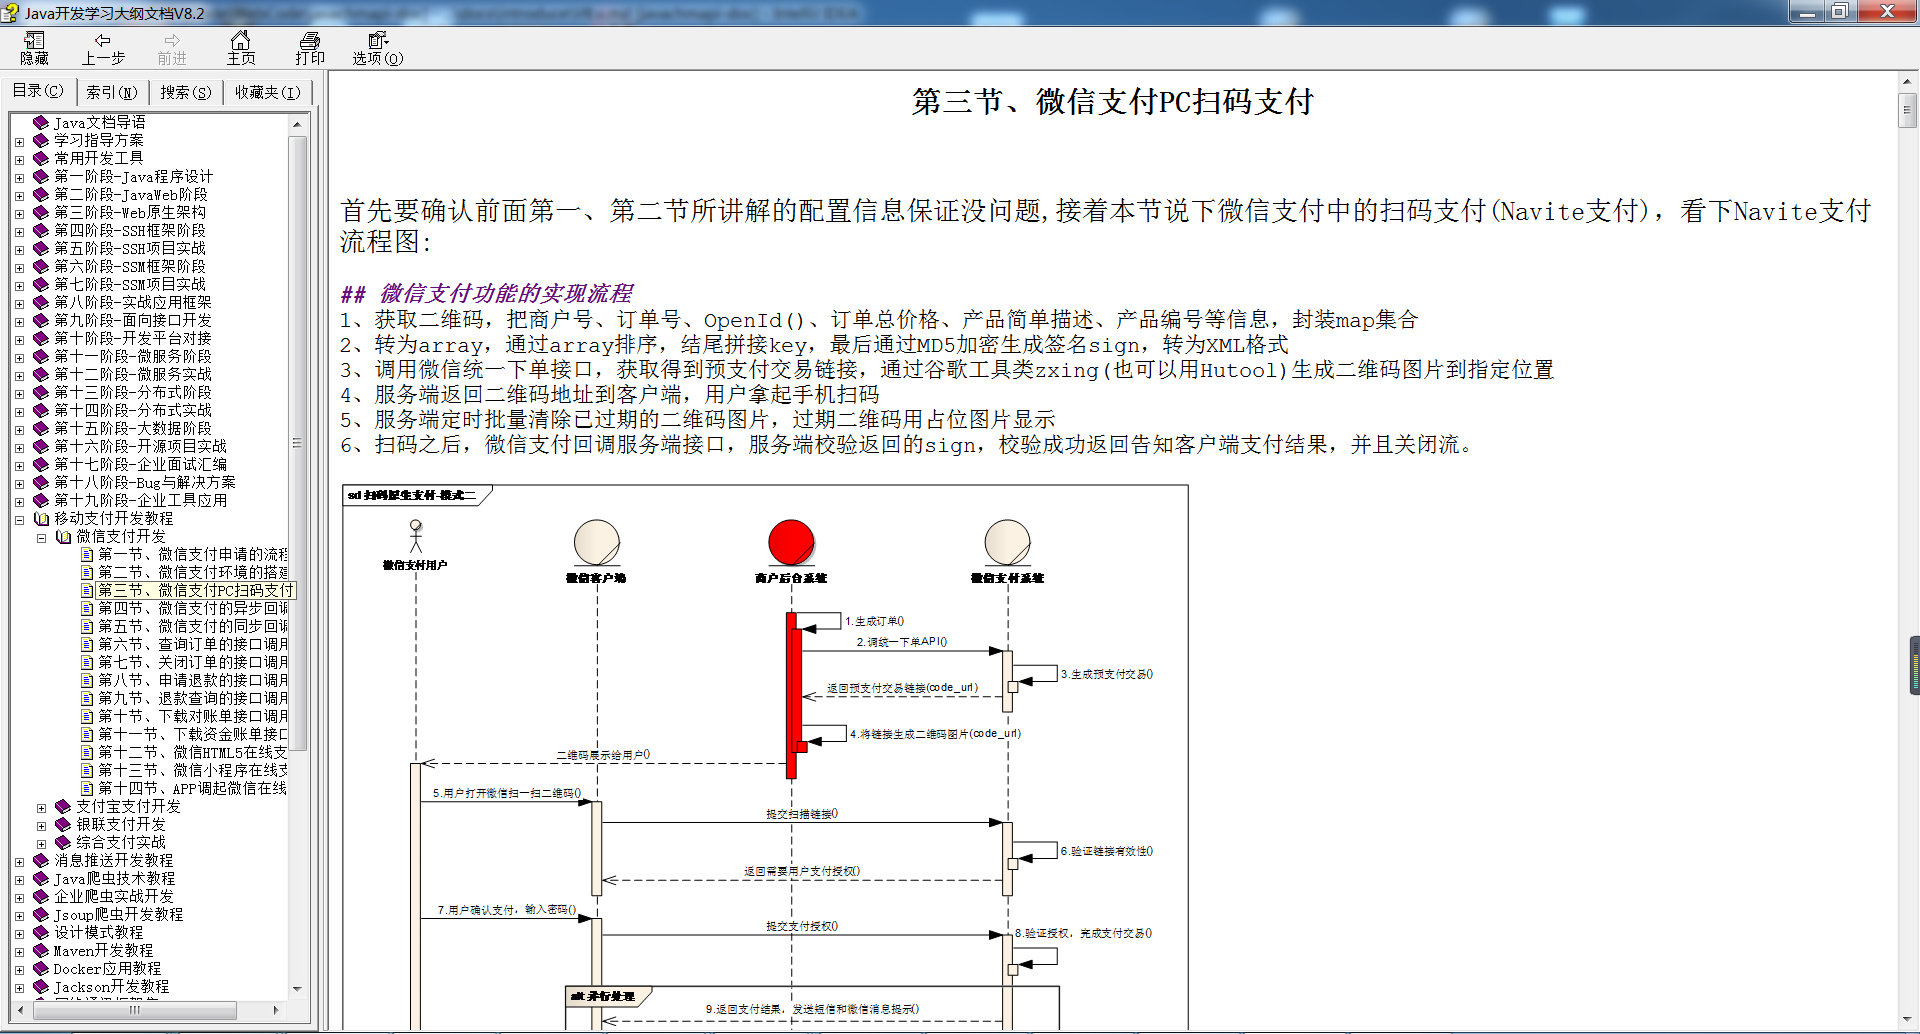
Task: Expand the 学习指导方案 tree node
Action: click(x=19, y=142)
